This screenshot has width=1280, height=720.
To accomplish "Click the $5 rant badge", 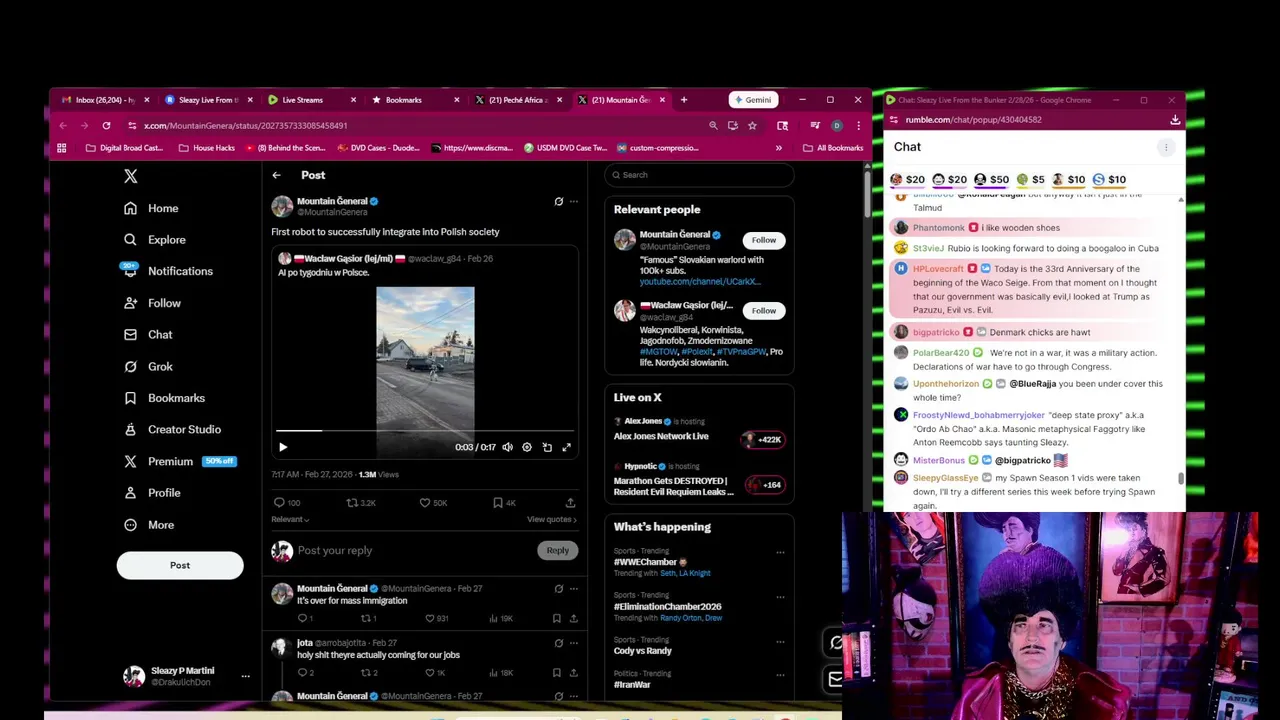I will point(1030,180).
